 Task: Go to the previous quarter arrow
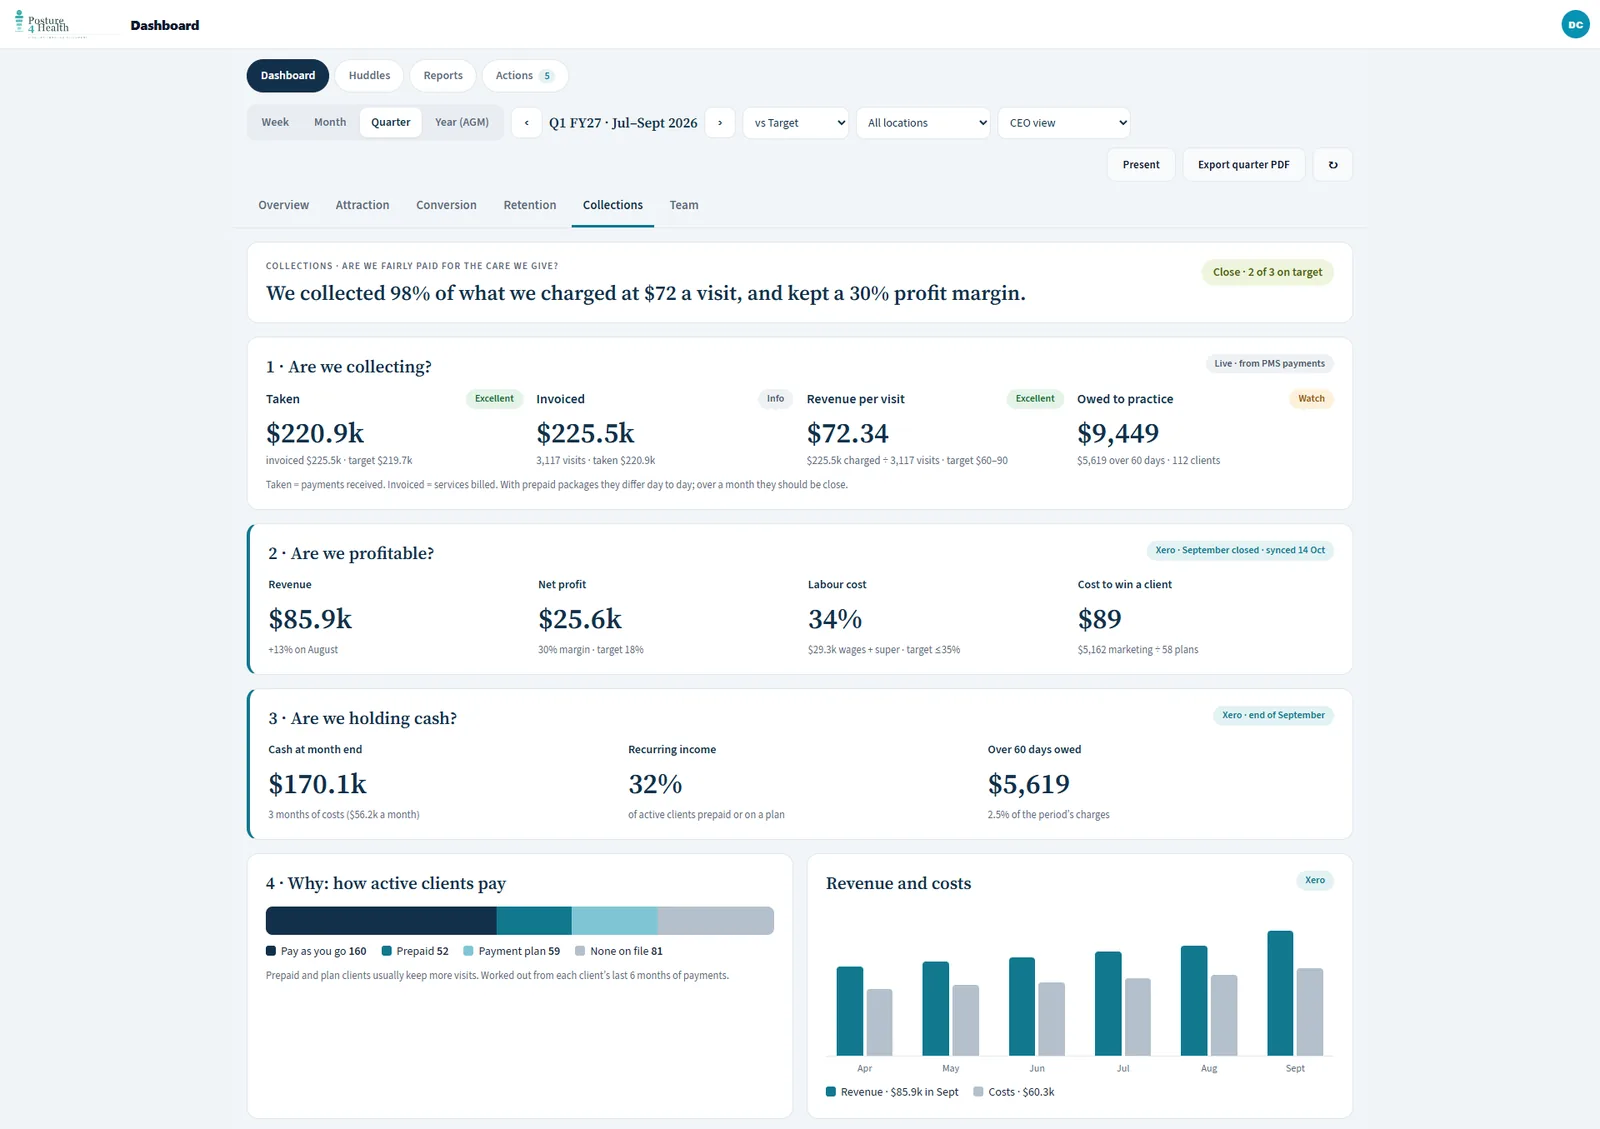point(527,123)
